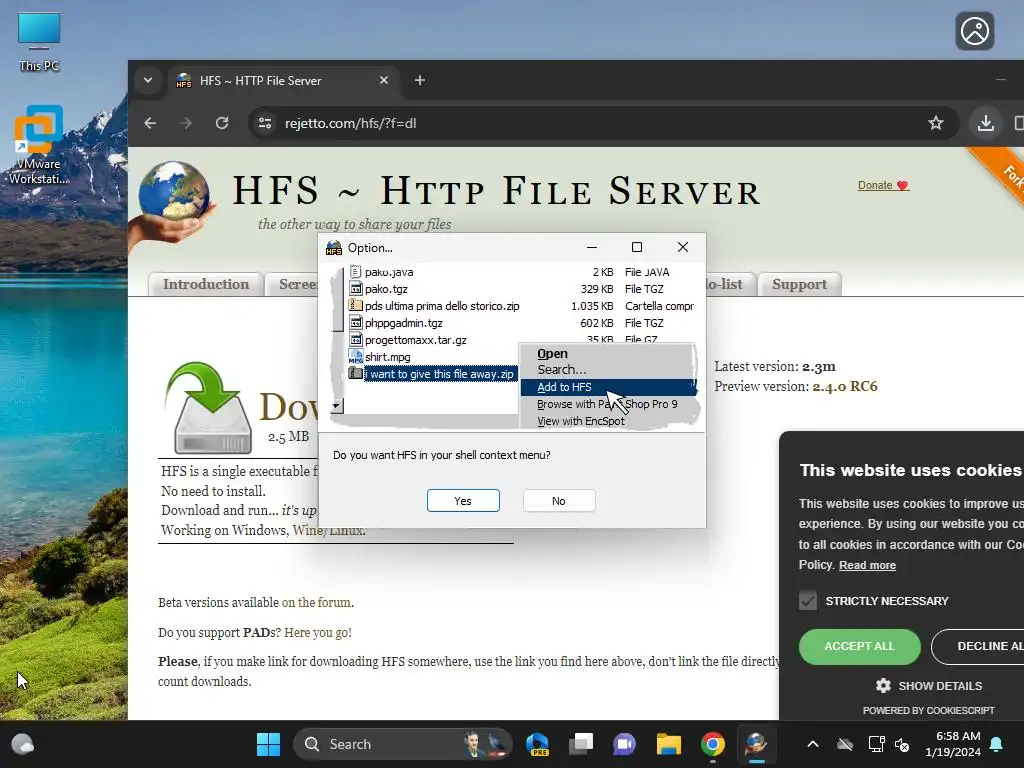Open the VMware Workstation desktop shortcut
The image size is (1024, 768).
tap(39, 145)
